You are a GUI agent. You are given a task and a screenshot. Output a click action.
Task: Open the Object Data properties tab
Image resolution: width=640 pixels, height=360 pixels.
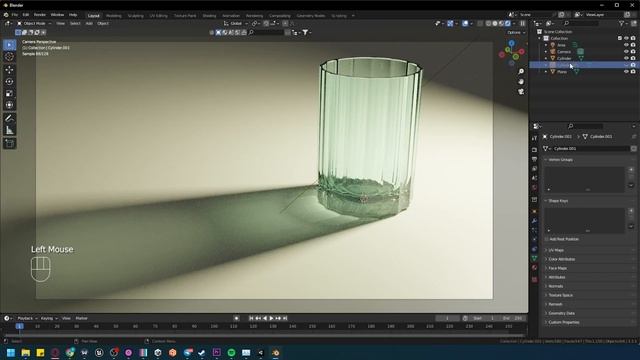pyautogui.click(x=534, y=258)
